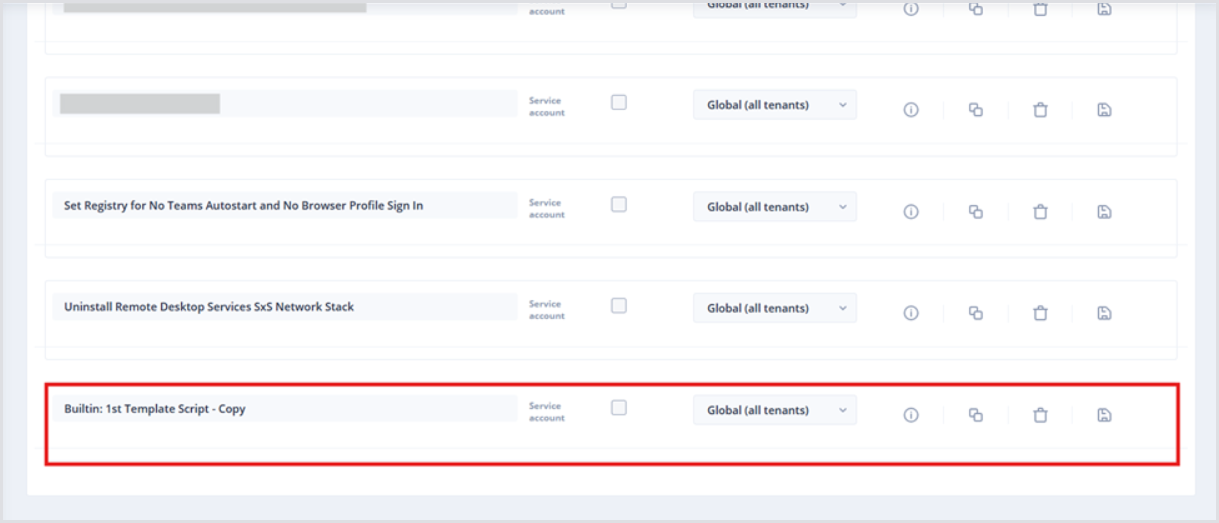Screen dimensions: 1219x523
Task: Delete the Set Registry for No Teams Autostart script
Action: click(x=1040, y=212)
